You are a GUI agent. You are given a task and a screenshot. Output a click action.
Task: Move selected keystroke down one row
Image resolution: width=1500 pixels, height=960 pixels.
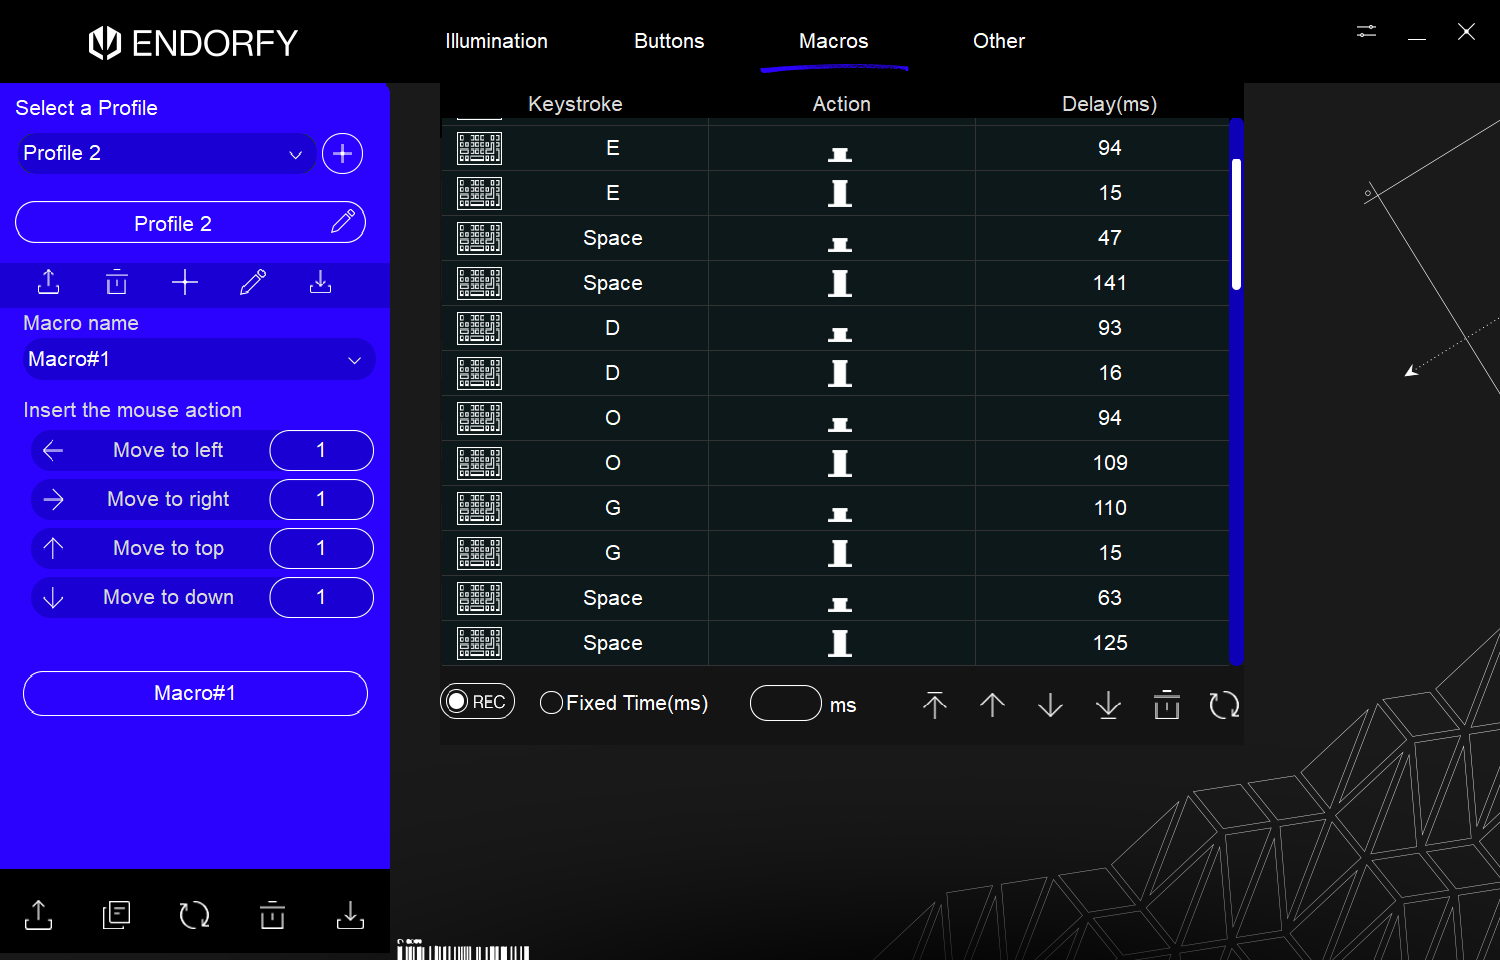click(1050, 705)
